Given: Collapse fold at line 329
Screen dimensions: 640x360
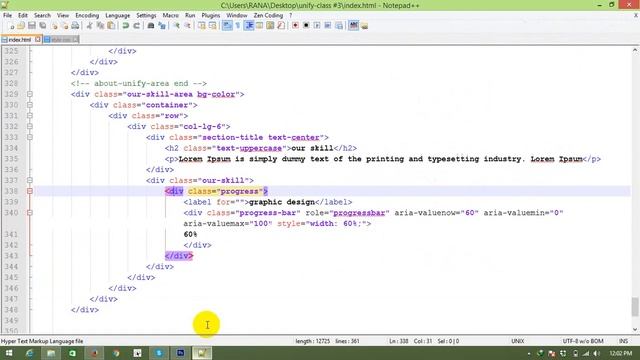Looking at the screenshot, I should [x=30, y=94].
